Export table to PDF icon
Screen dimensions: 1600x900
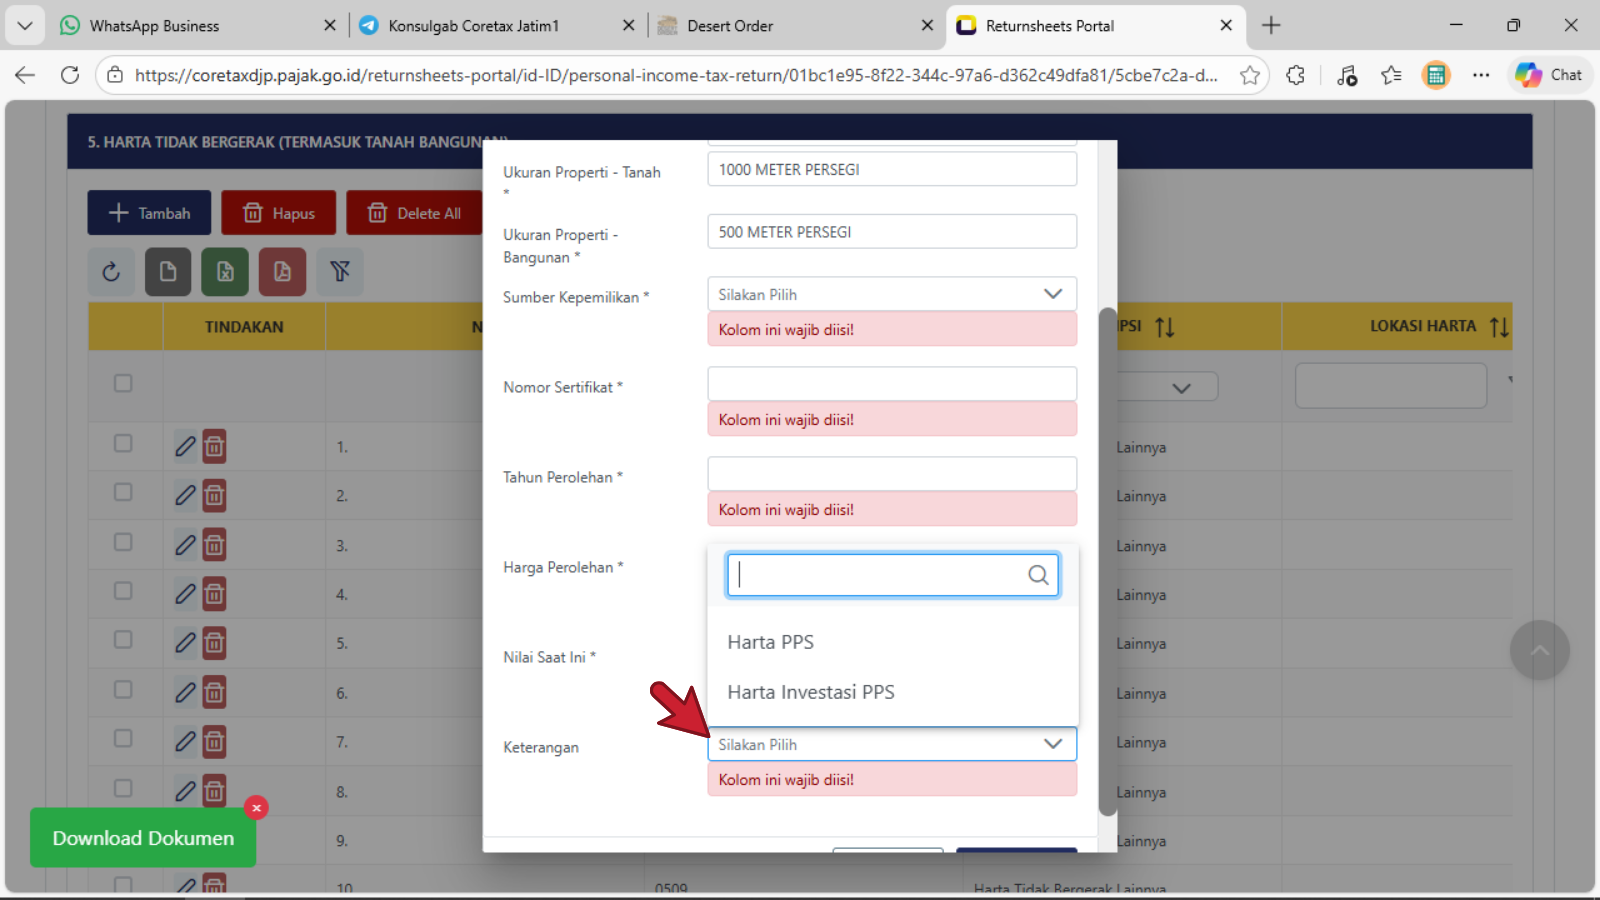282,272
